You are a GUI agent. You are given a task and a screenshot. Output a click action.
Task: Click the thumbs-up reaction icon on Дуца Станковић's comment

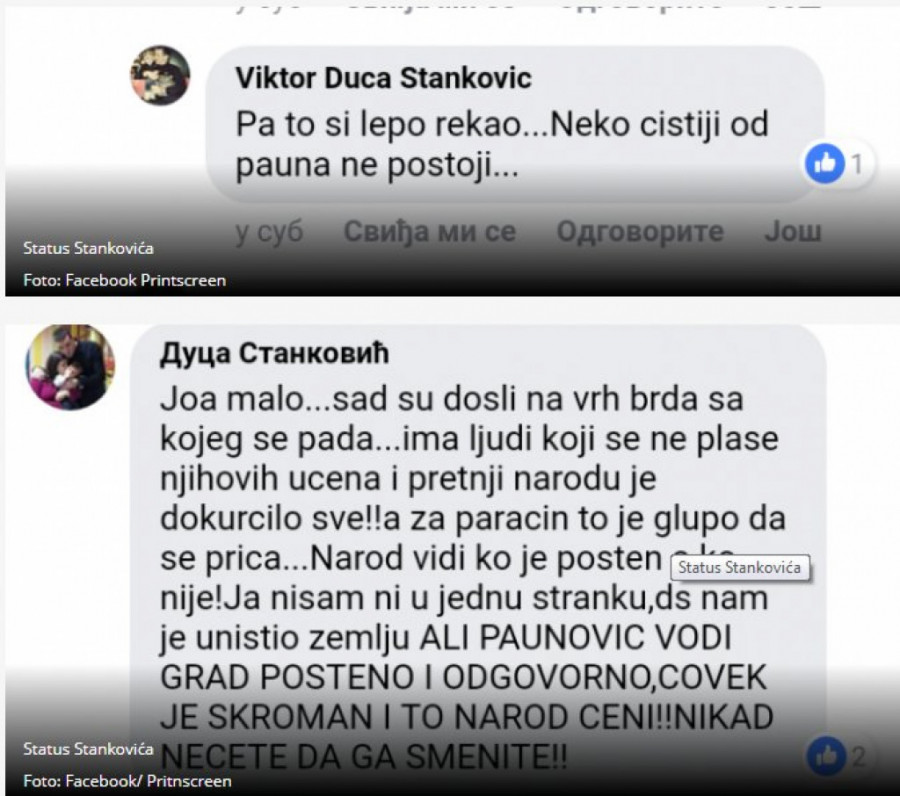point(827,756)
